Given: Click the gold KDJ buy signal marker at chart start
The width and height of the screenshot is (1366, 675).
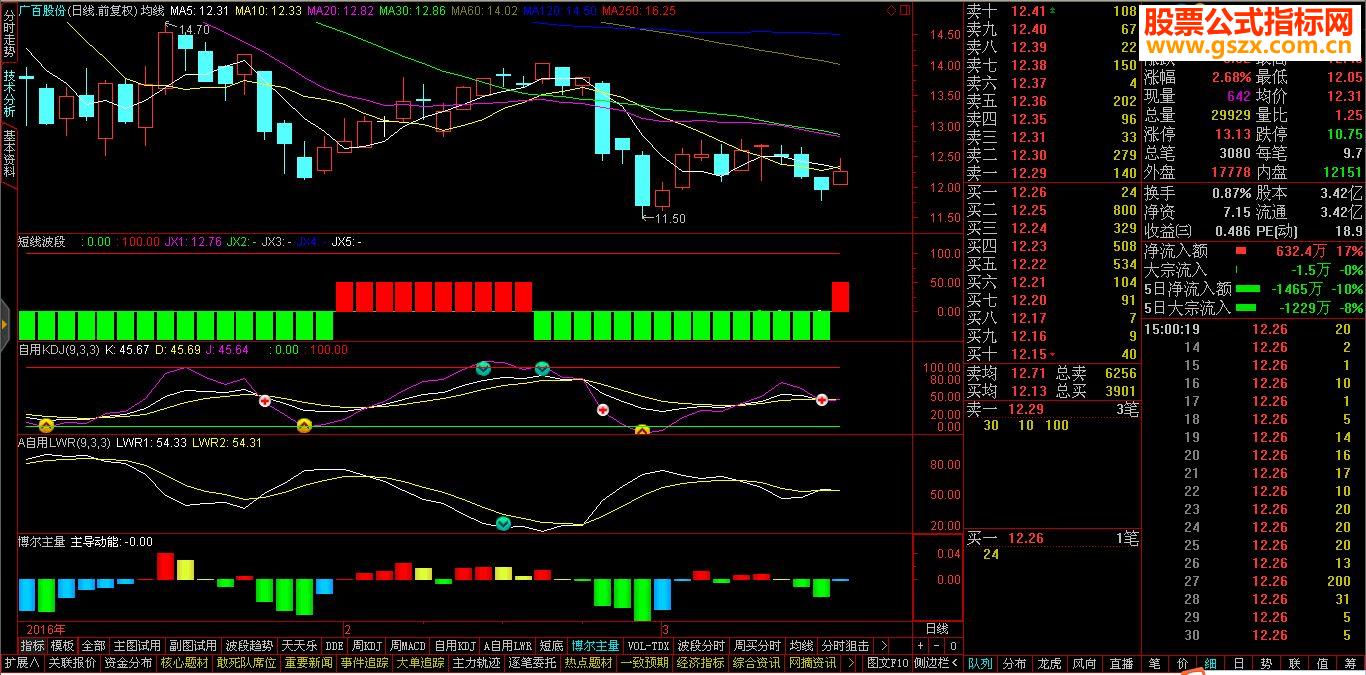Looking at the screenshot, I should (x=45, y=425).
